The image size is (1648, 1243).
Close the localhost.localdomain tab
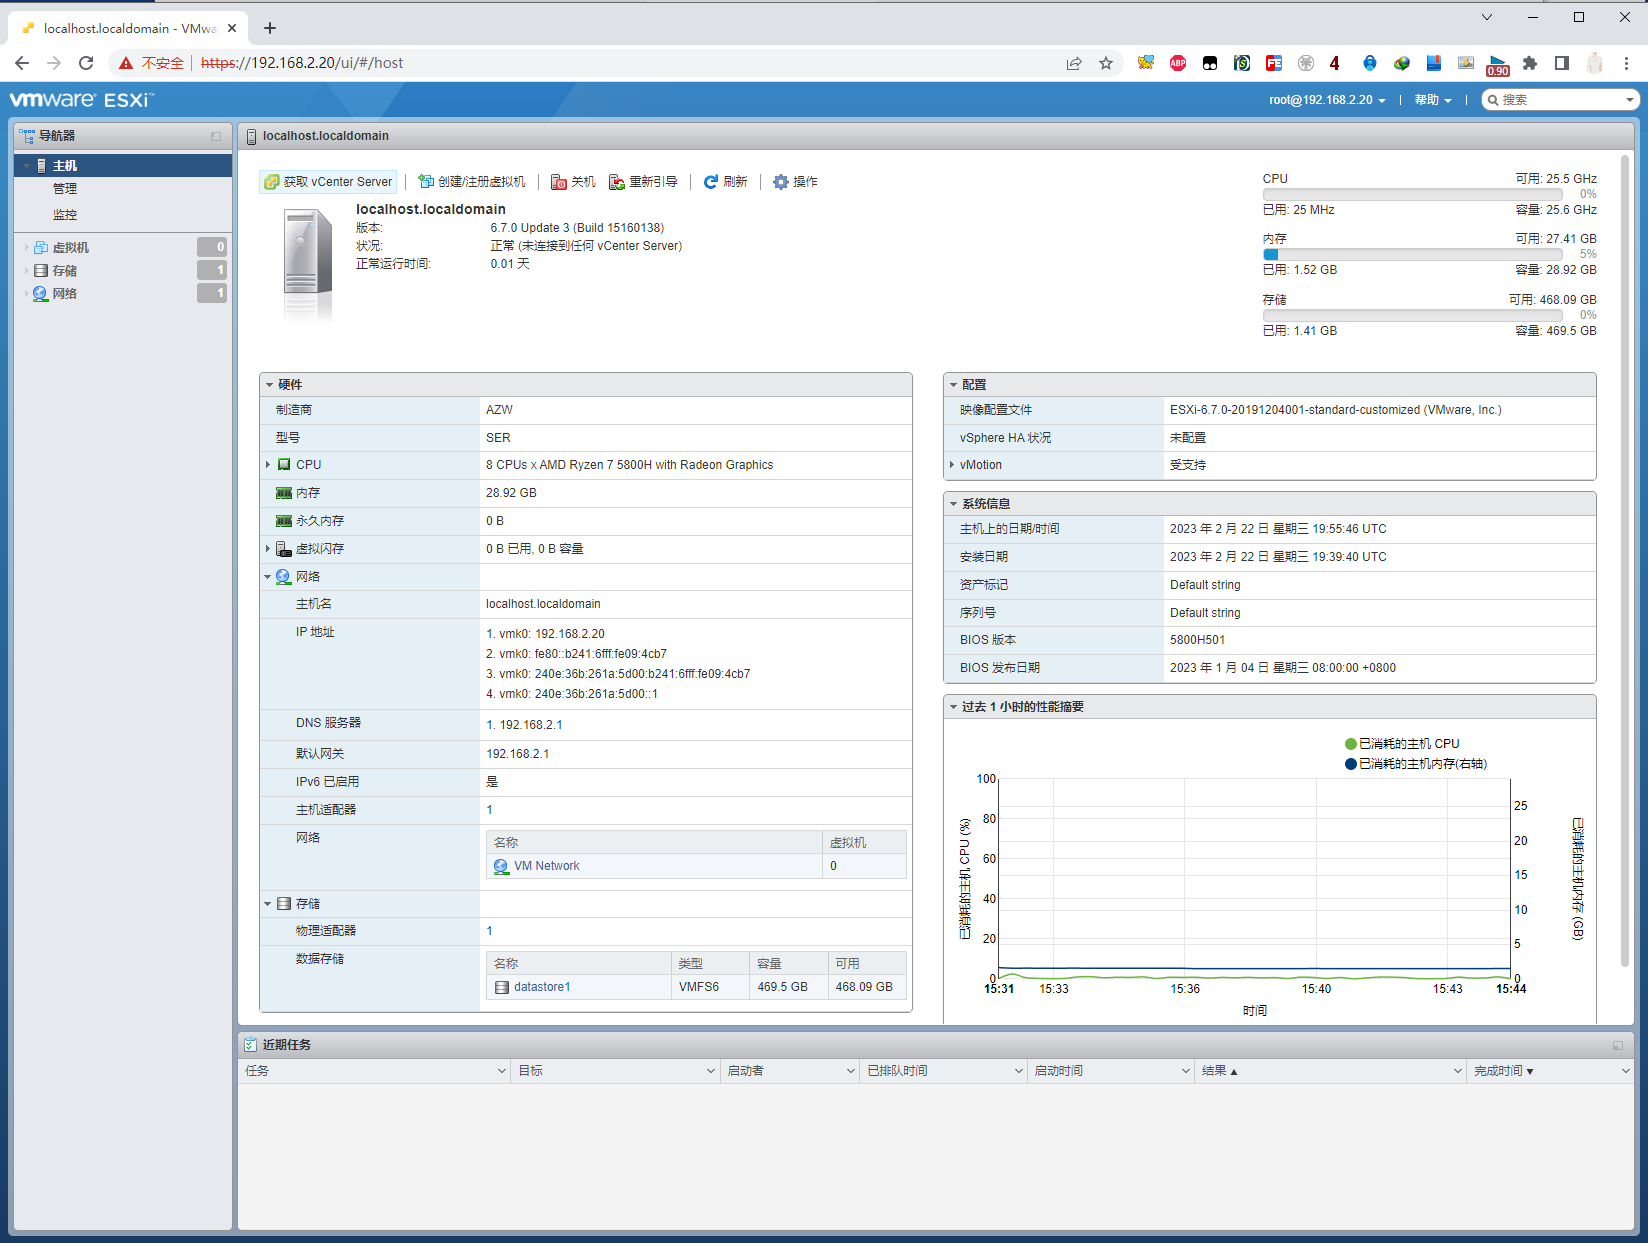232,28
